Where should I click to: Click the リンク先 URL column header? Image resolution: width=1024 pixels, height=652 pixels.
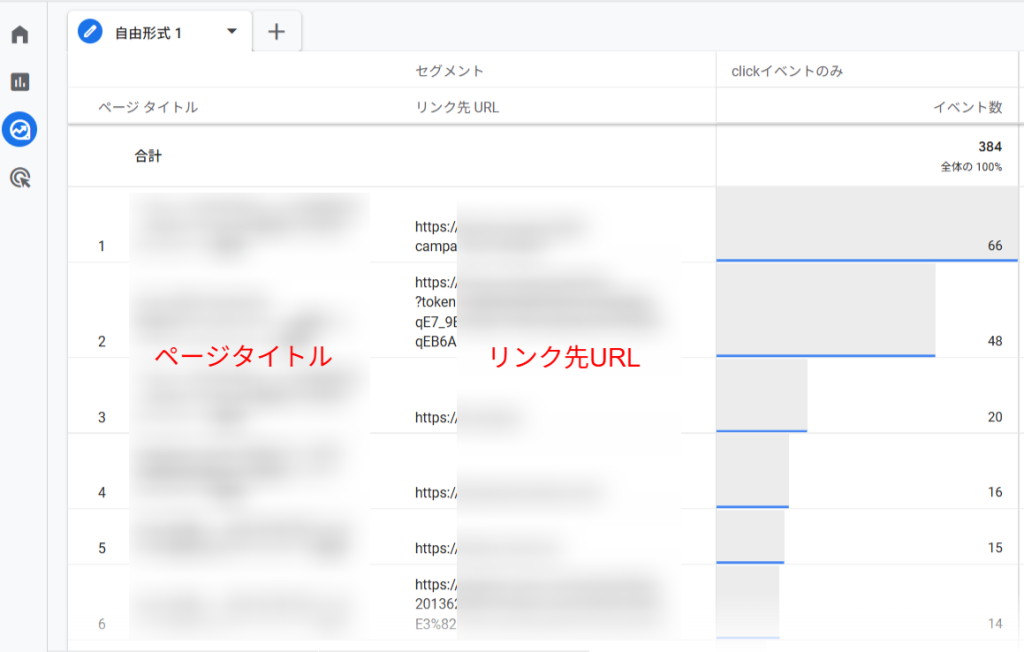point(457,107)
